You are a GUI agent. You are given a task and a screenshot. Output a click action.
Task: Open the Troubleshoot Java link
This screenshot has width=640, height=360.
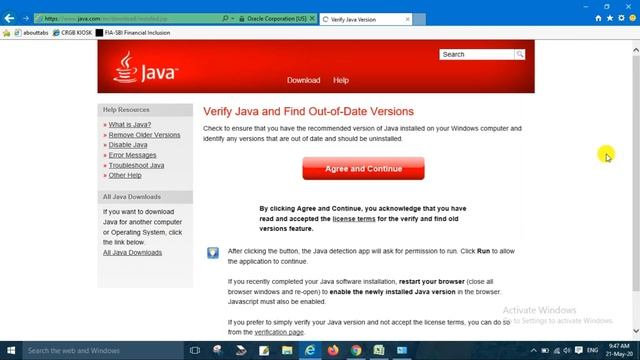(x=136, y=165)
